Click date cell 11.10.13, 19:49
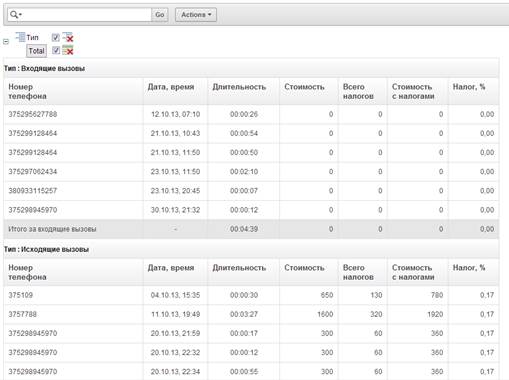This screenshot has height=380, width=509. 176,314
